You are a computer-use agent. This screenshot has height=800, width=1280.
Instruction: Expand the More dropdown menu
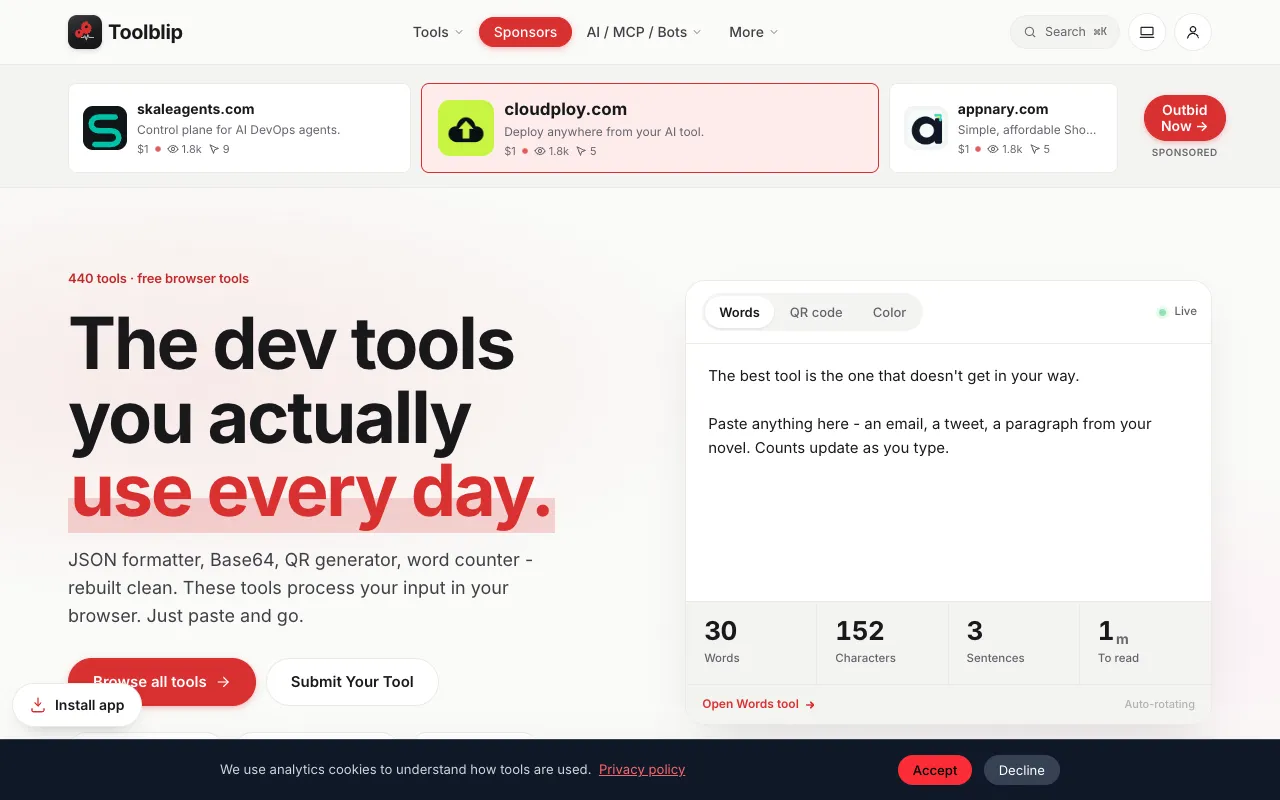[753, 32]
